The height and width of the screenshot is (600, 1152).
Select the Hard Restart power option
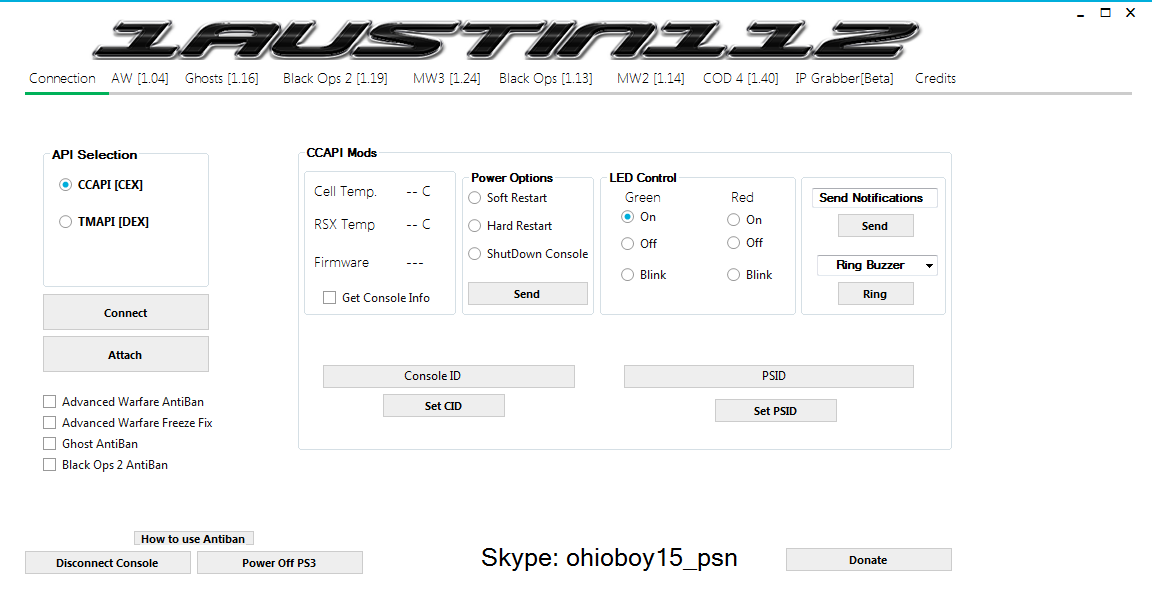coord(475,226)
